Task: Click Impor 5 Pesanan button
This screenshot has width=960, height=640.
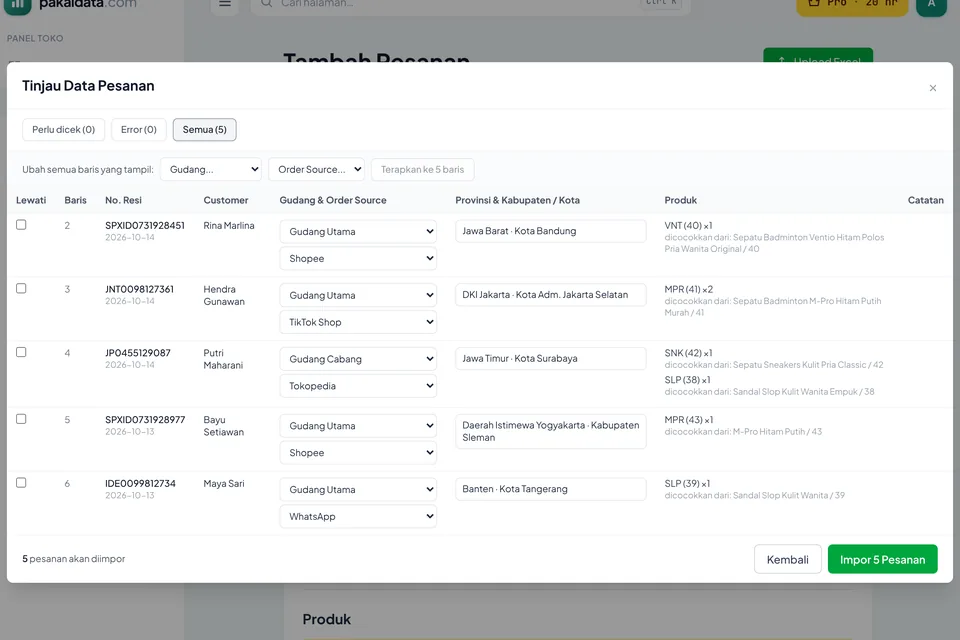Action: [882, 559]
